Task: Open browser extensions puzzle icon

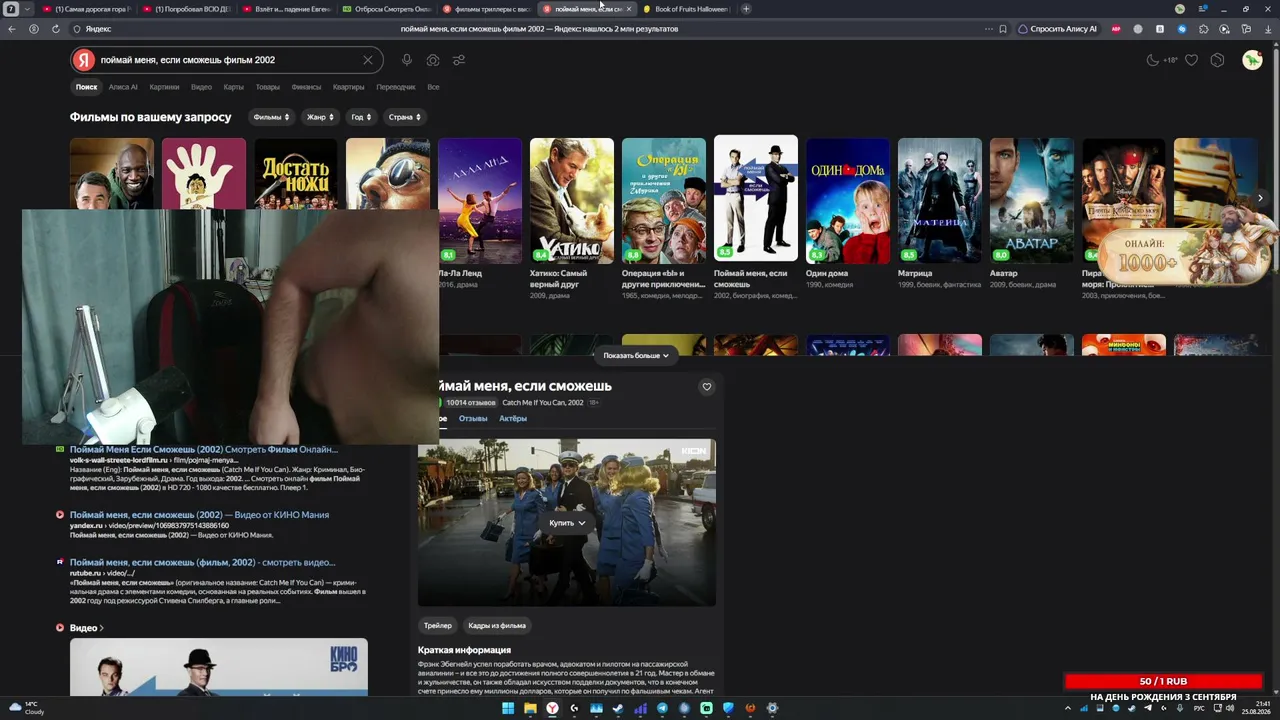Action: click(1203, 29)
